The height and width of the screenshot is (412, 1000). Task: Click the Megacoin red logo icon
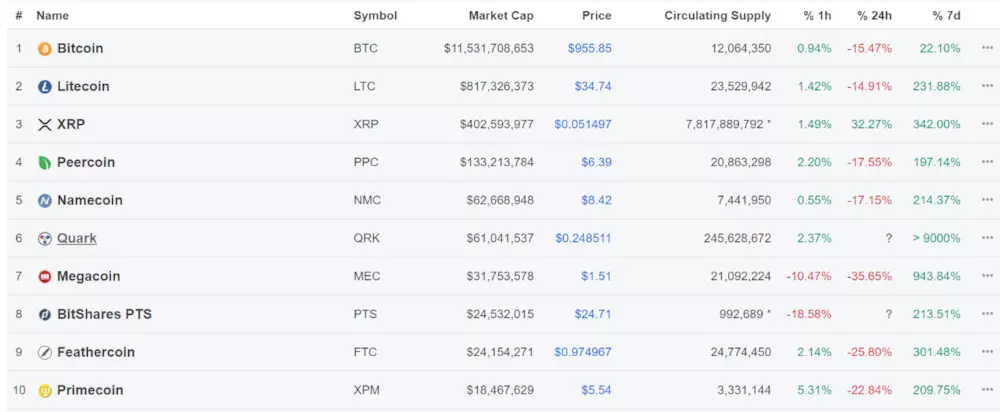click(45, 276)
